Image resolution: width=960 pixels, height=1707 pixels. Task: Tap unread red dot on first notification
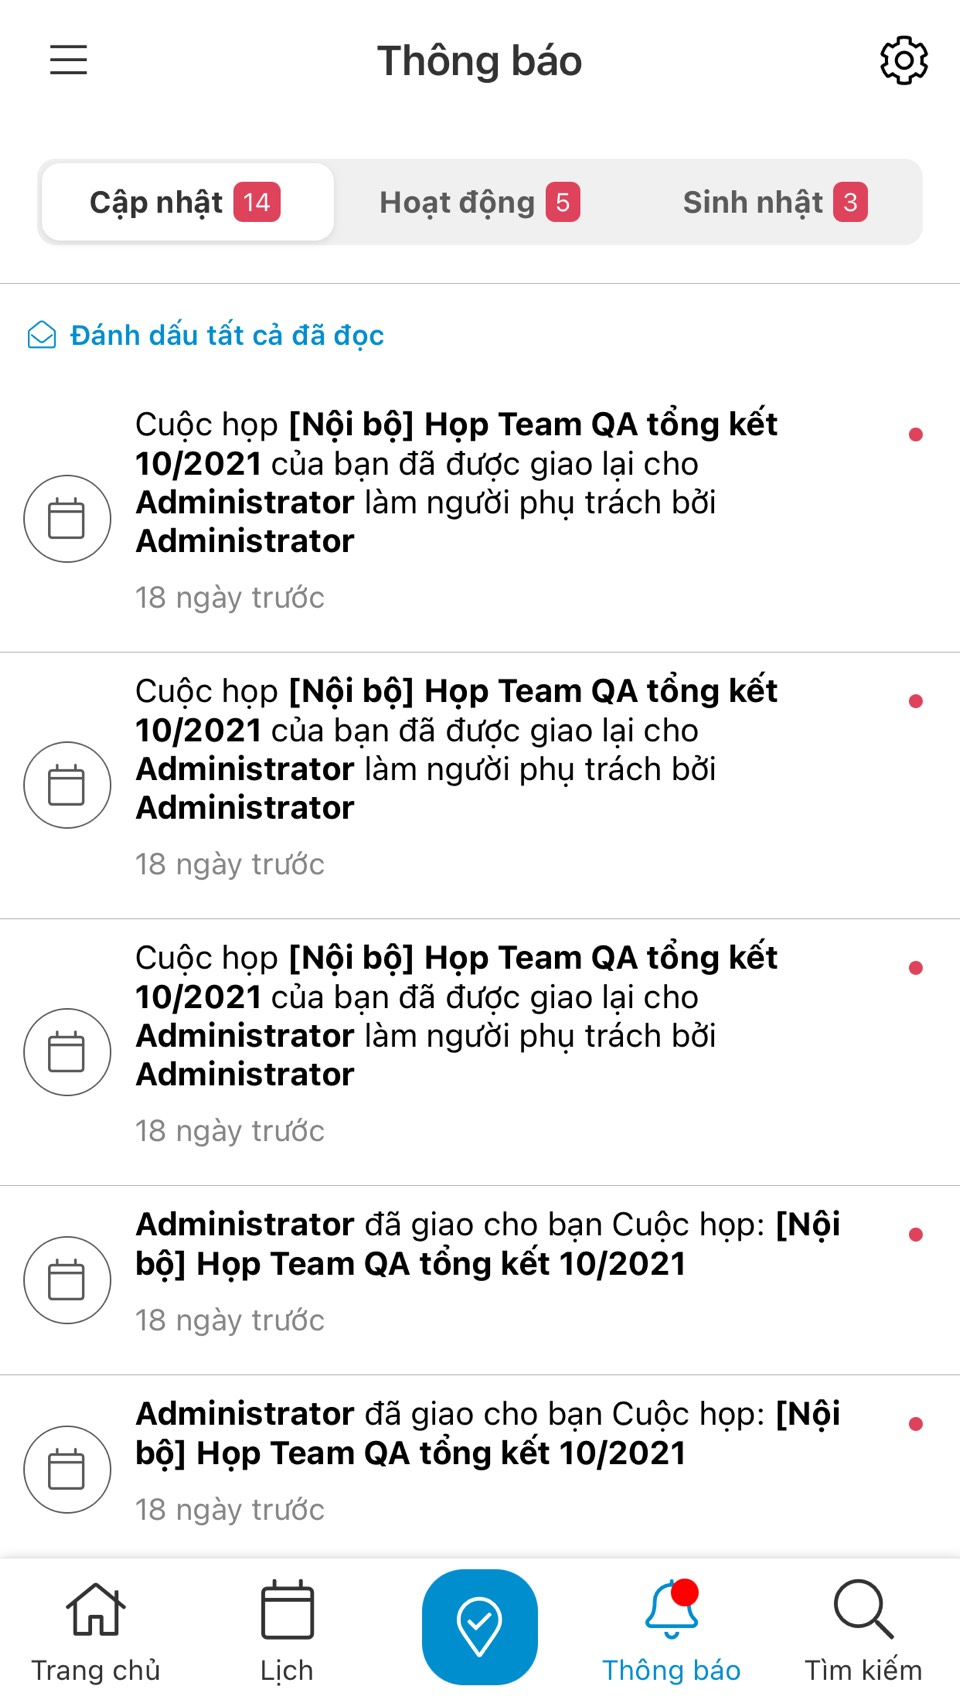click(915, 434)
